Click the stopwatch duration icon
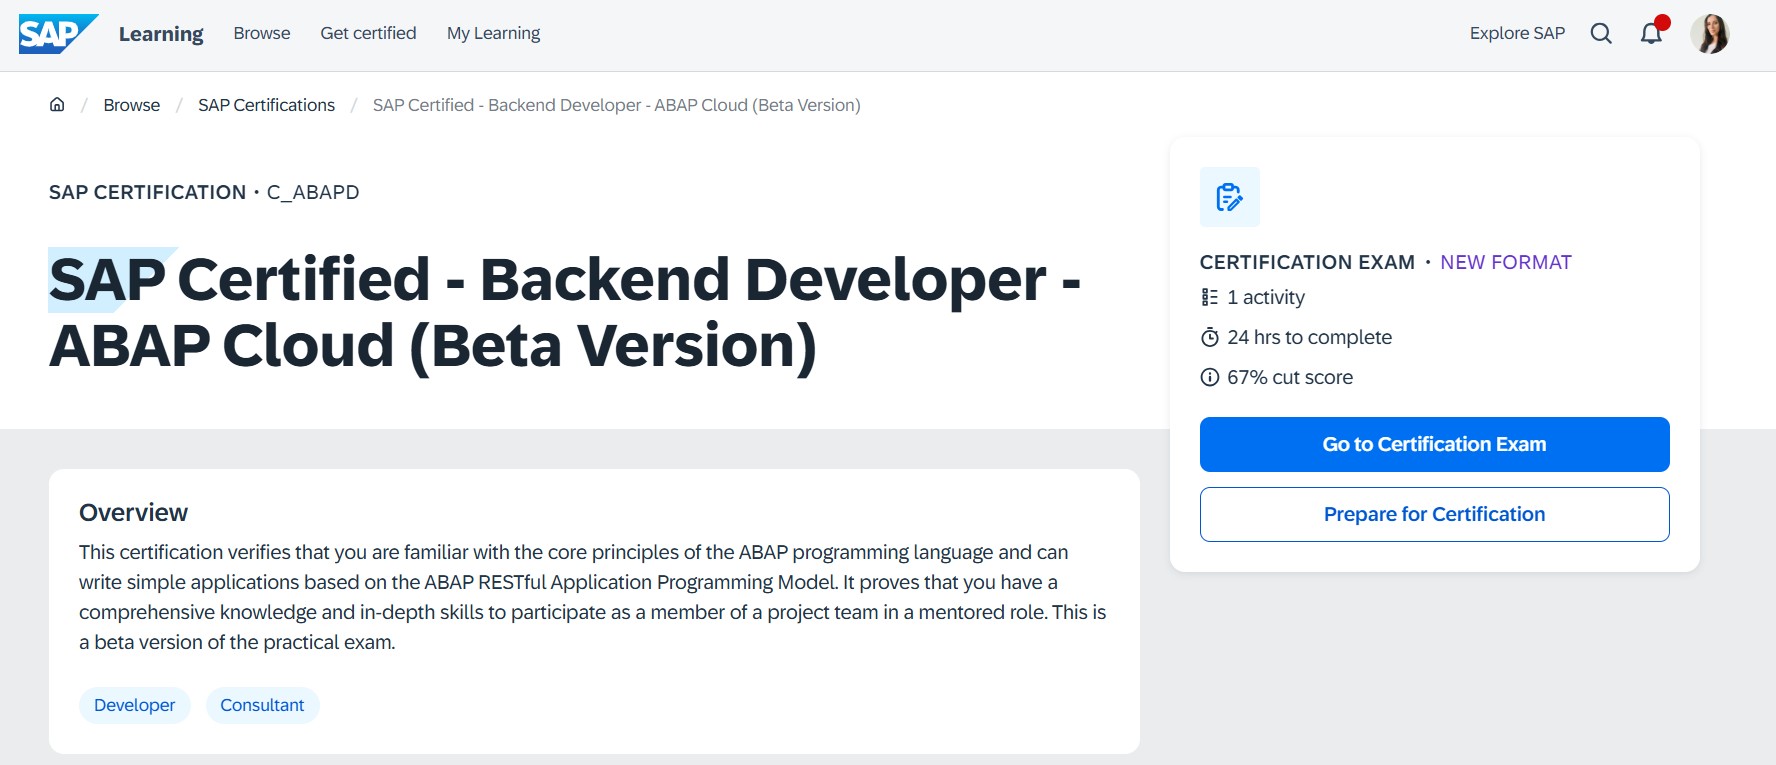 (x=1210, y=337)
